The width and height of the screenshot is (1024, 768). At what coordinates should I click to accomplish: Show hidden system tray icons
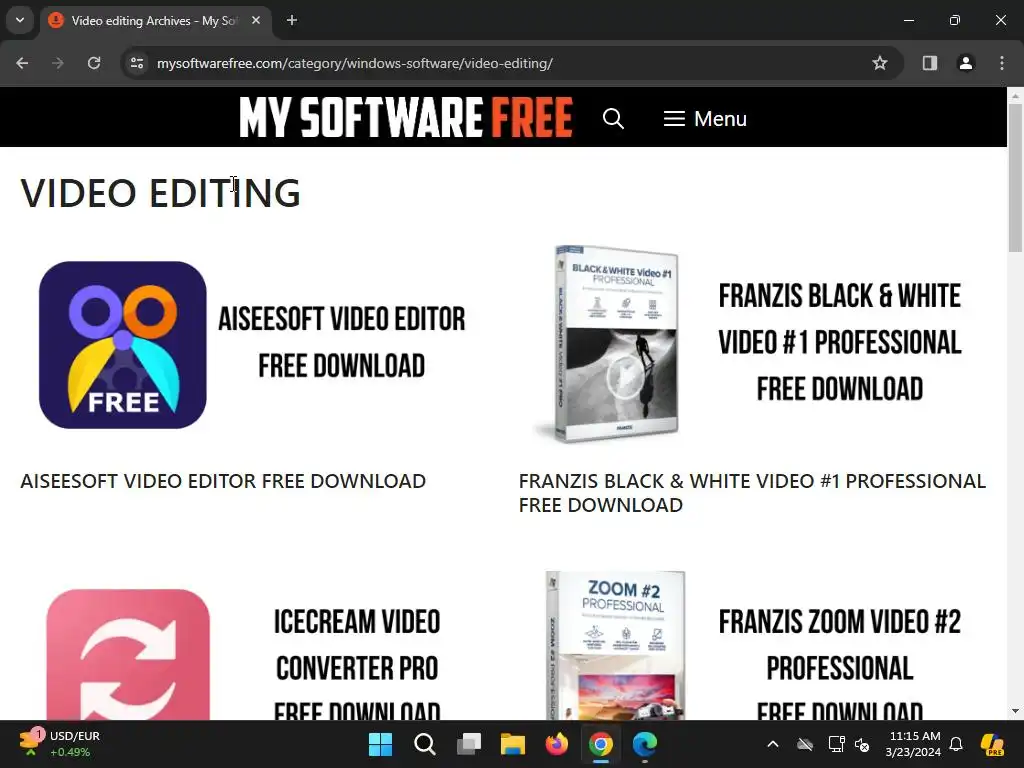[x=773, y=744]
